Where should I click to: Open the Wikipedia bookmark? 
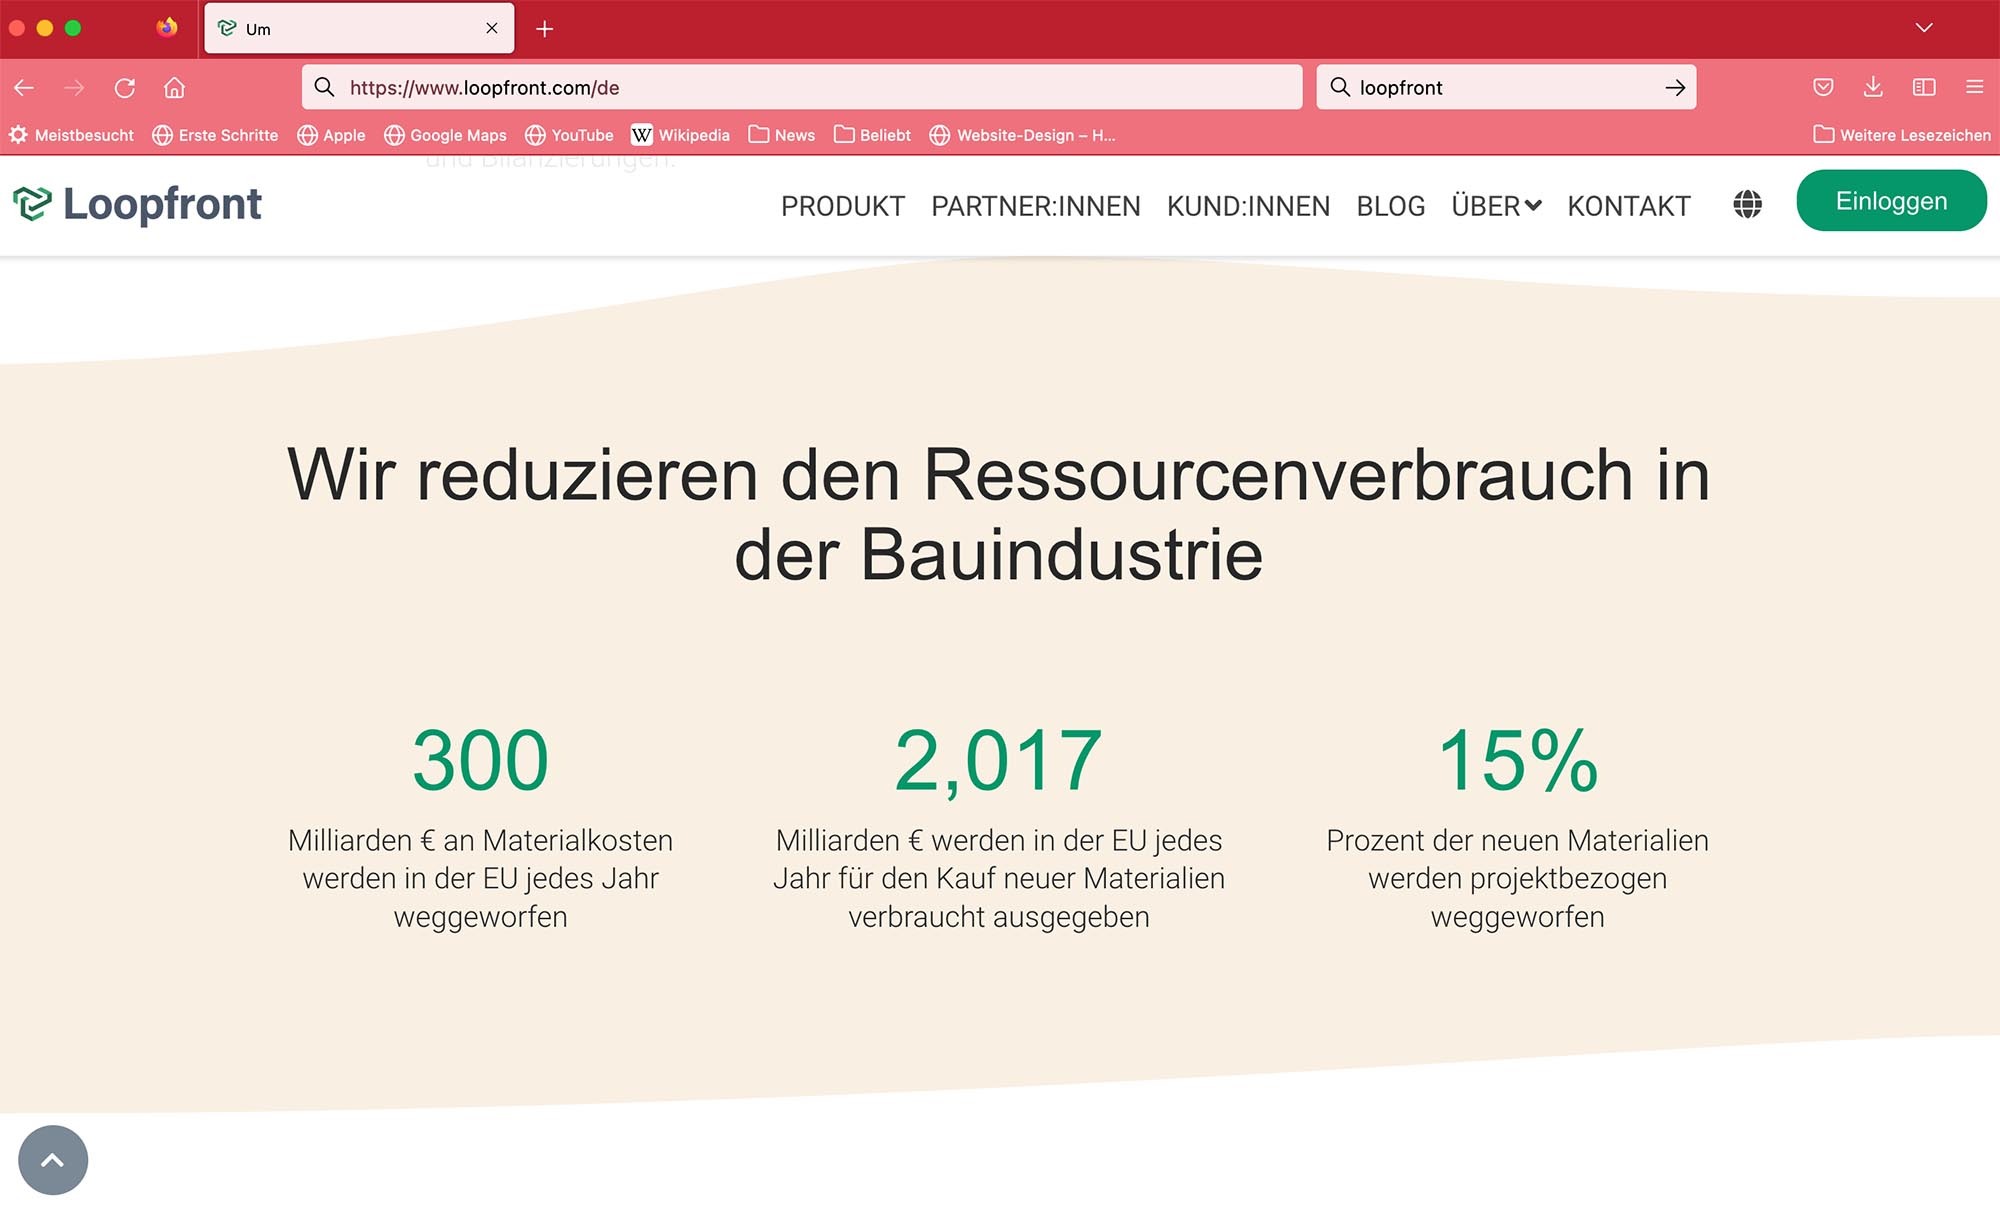[680, 135]
